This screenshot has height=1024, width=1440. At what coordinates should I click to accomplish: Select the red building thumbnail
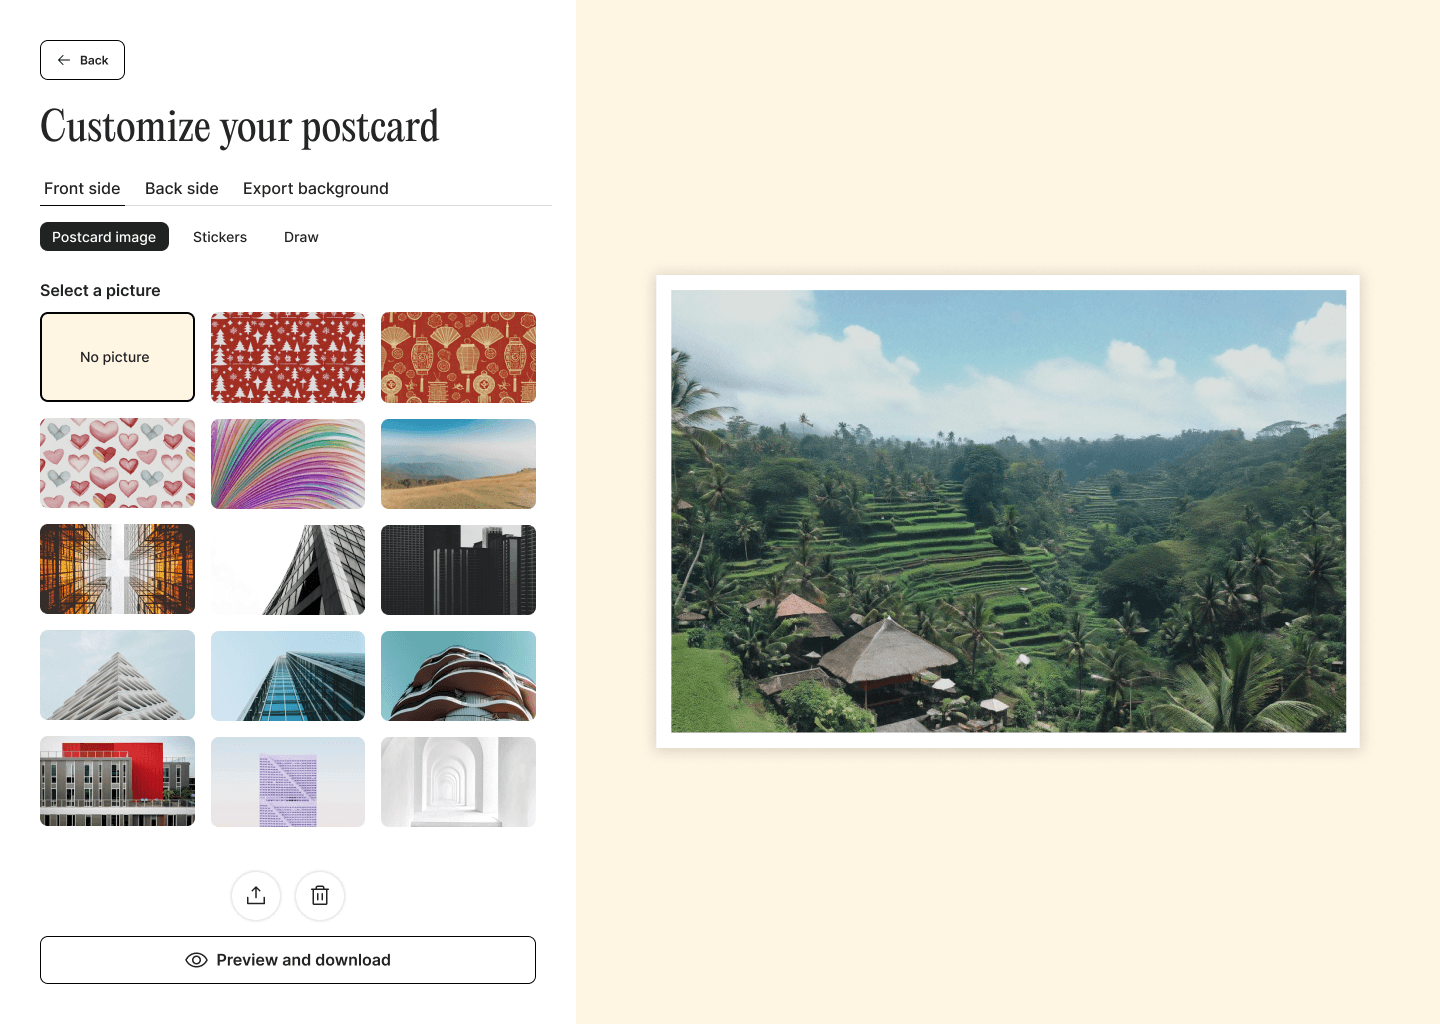pyautogui.click(x=117, y=782)
